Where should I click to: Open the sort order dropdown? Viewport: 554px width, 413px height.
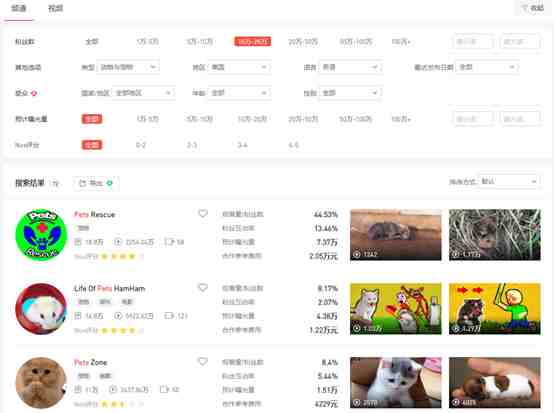[508, 182]
